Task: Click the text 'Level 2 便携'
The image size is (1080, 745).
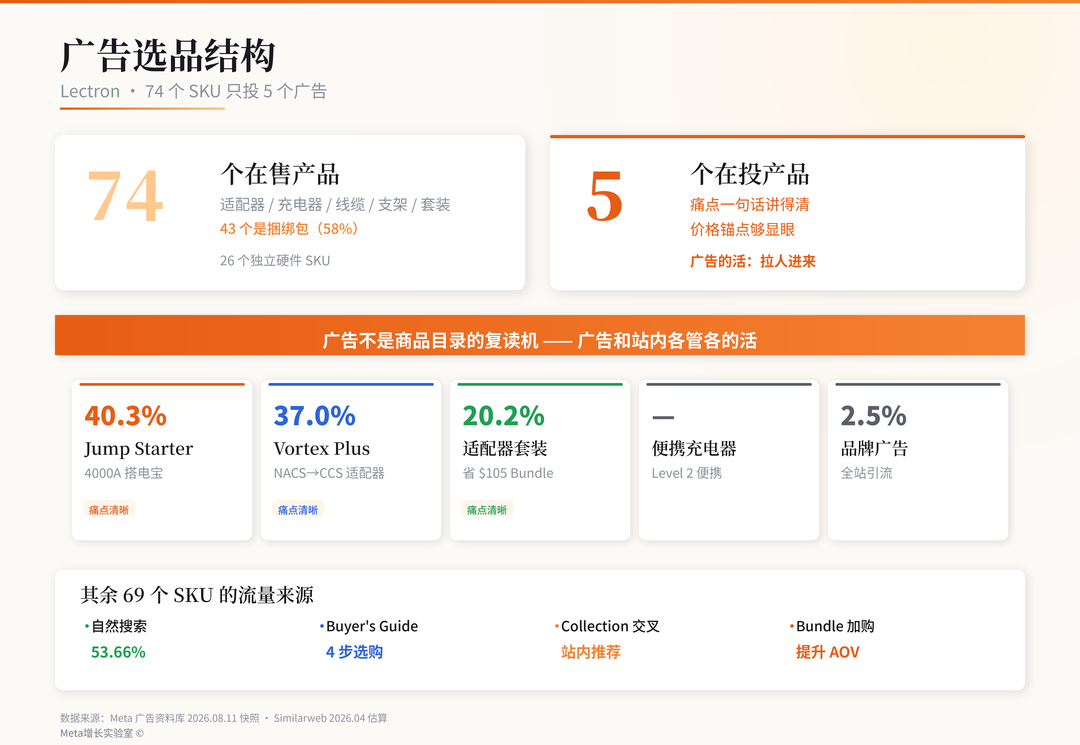Action: (687, 473)
